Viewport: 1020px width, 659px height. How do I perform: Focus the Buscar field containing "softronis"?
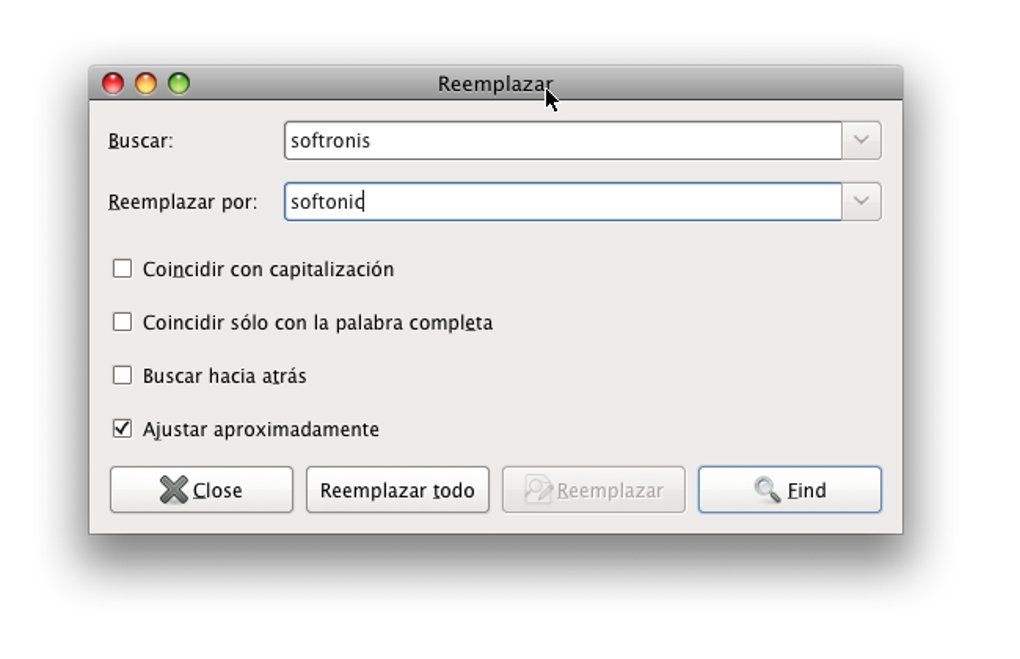tap(562, 141)
